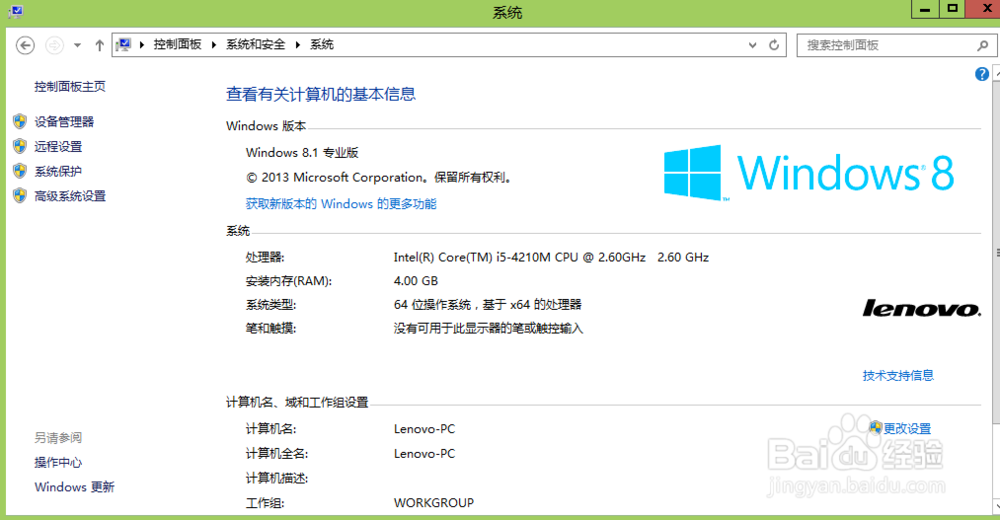Maximize the 系统 window
Image resolution: width=1000 pixels, height=520 pixels.
point(952,9)
